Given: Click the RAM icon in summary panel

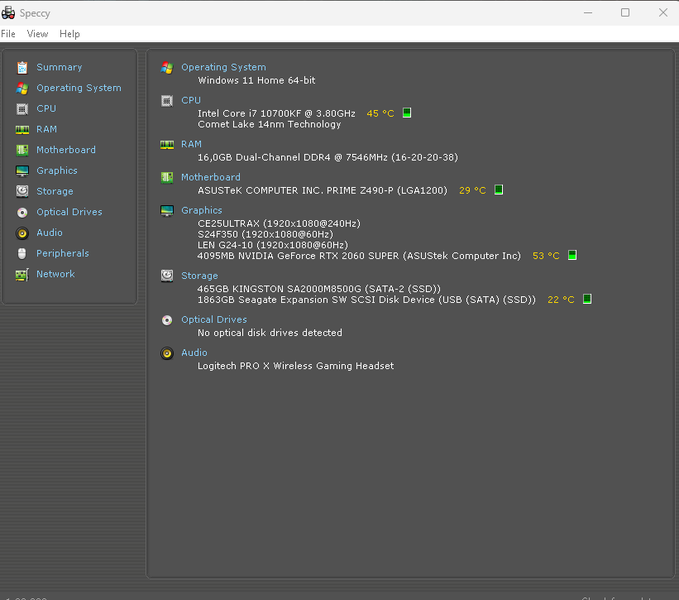Looking at the screenshot, I should [x=167, y=145].
